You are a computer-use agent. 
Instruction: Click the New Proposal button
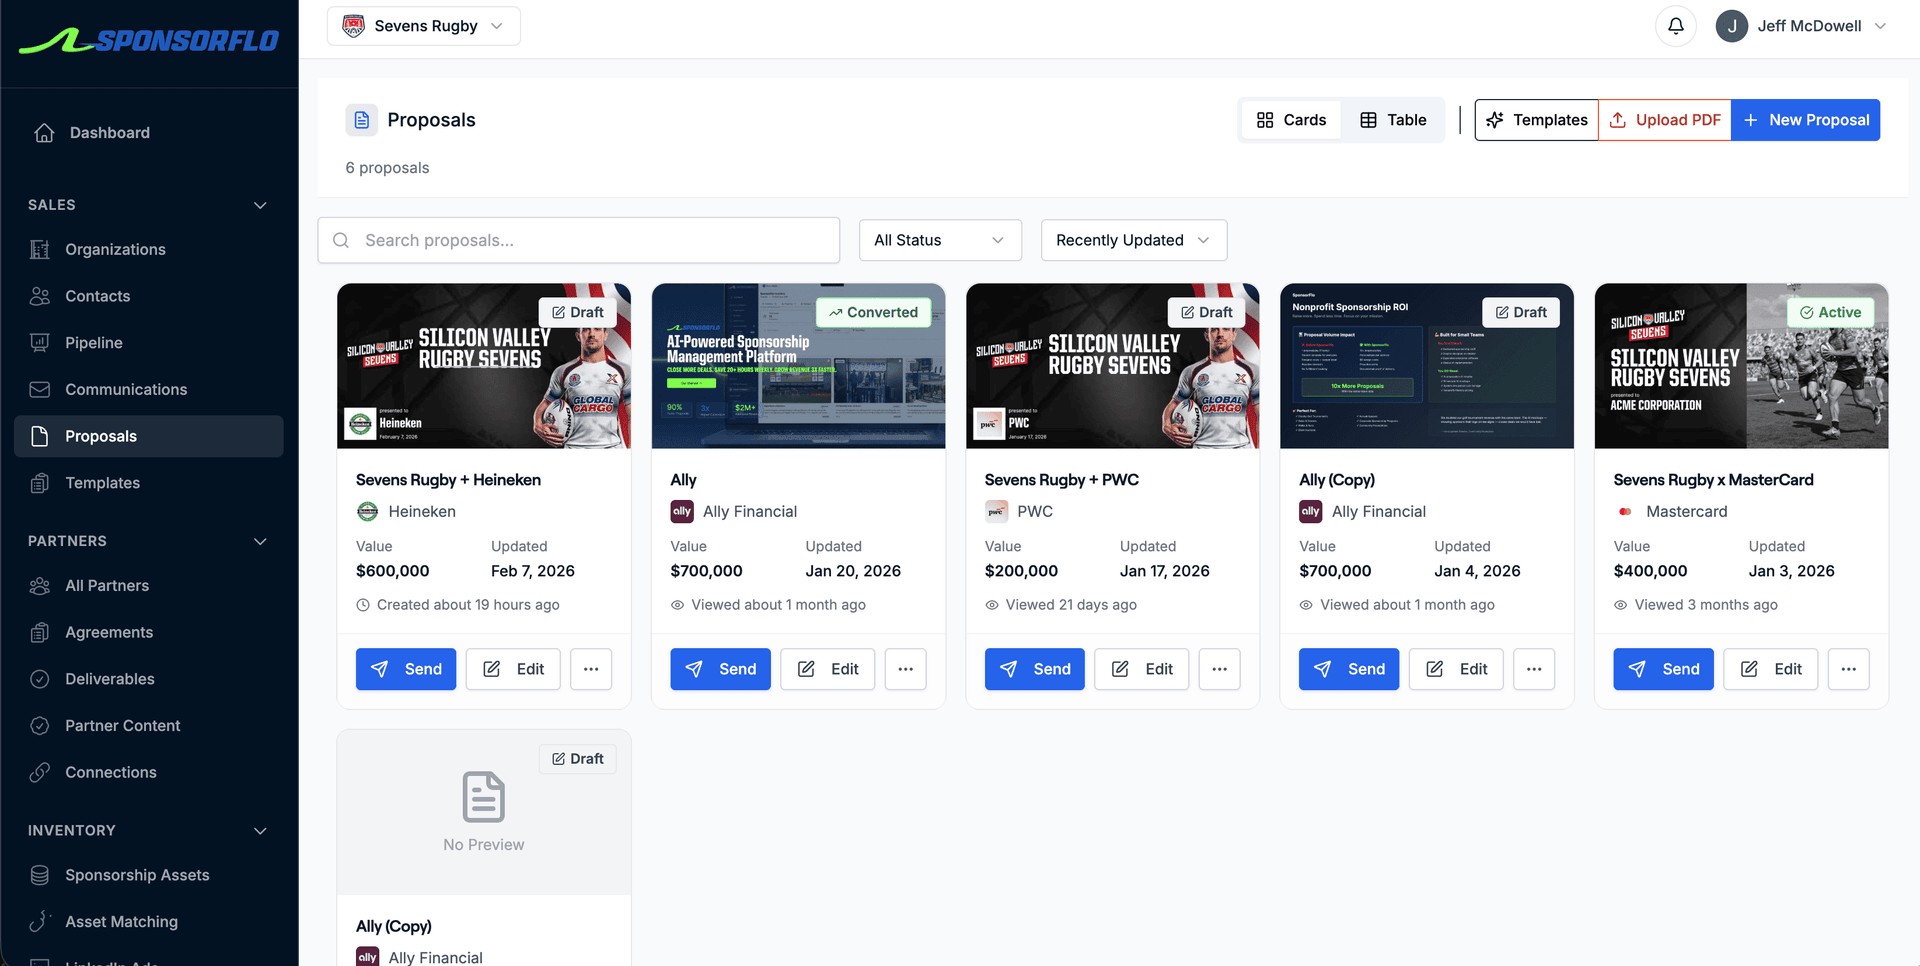tap(1805, 119)
